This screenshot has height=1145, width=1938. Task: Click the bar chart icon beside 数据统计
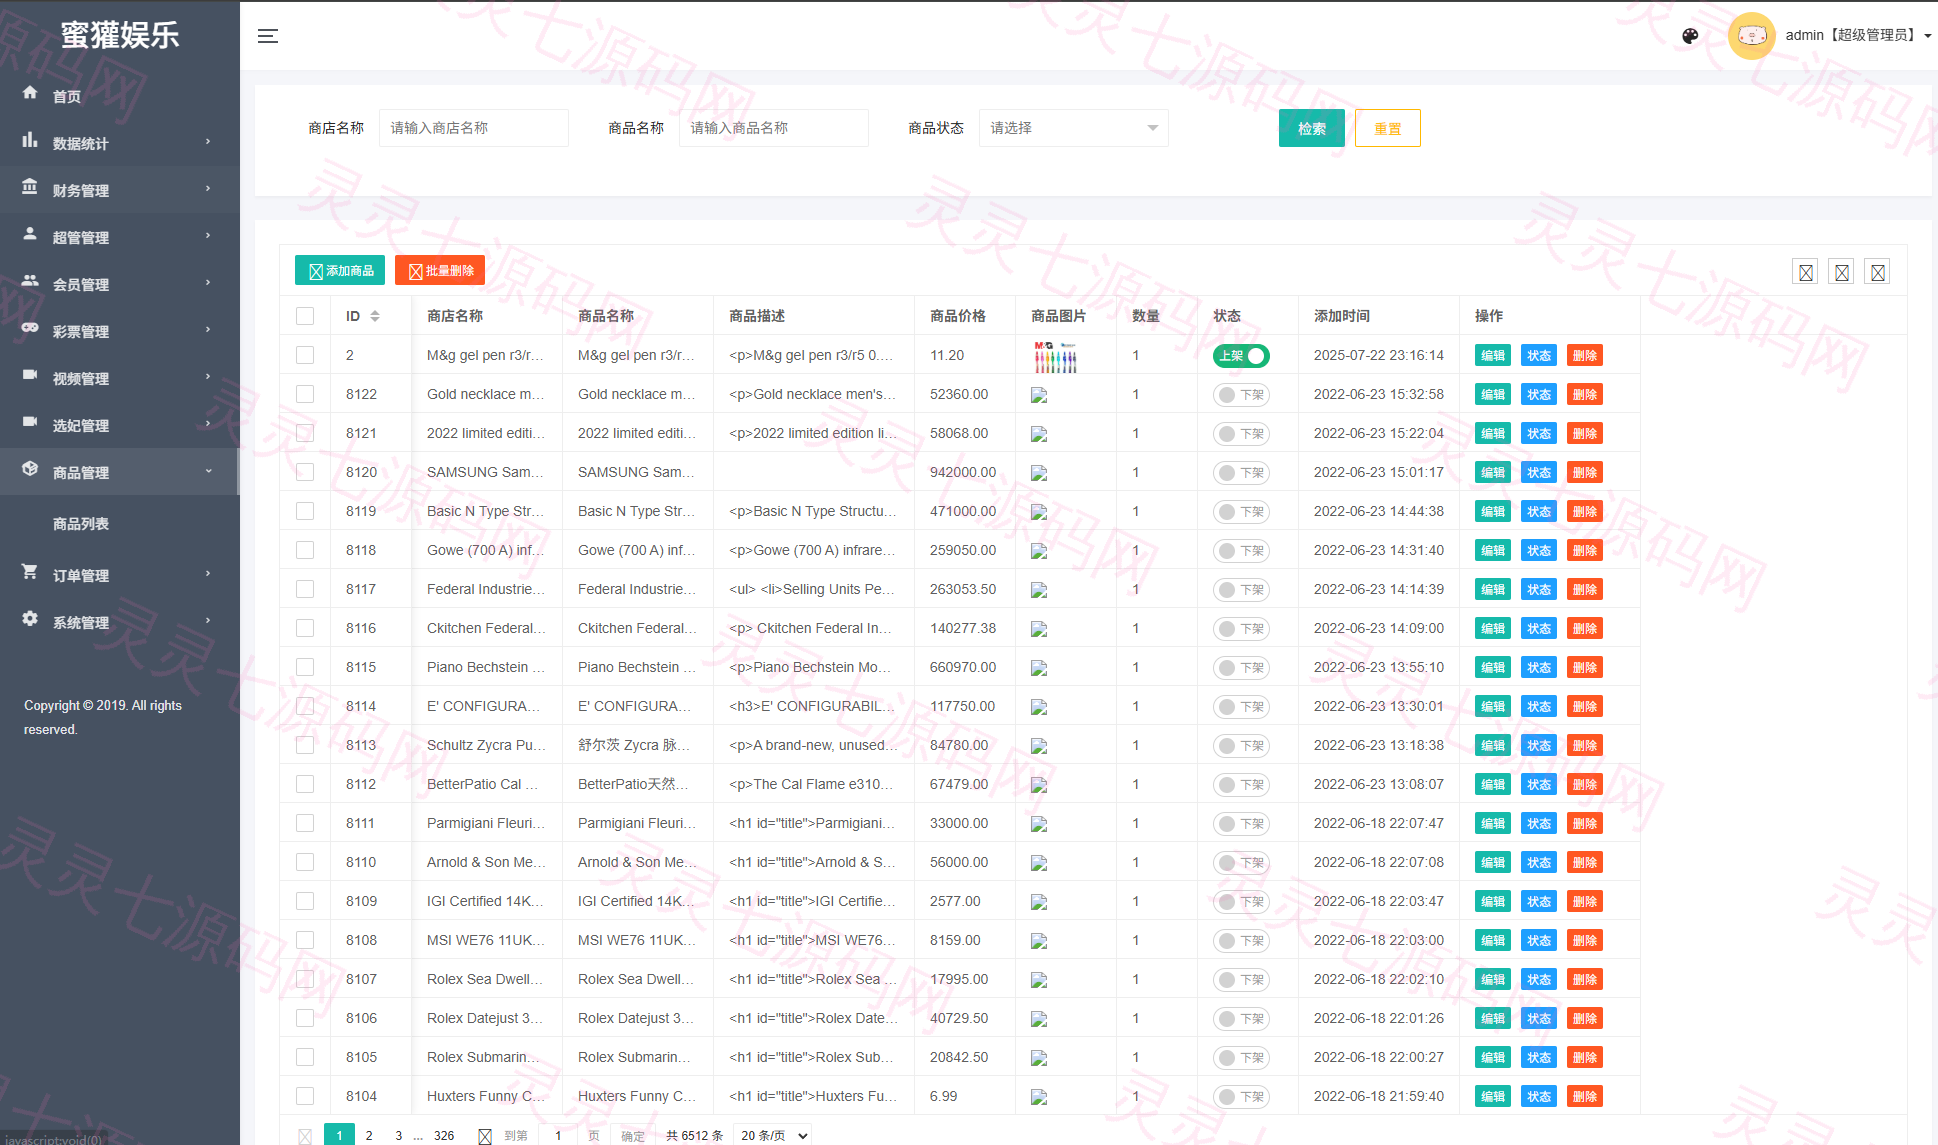pyautogui.click(x=30, y=140)
